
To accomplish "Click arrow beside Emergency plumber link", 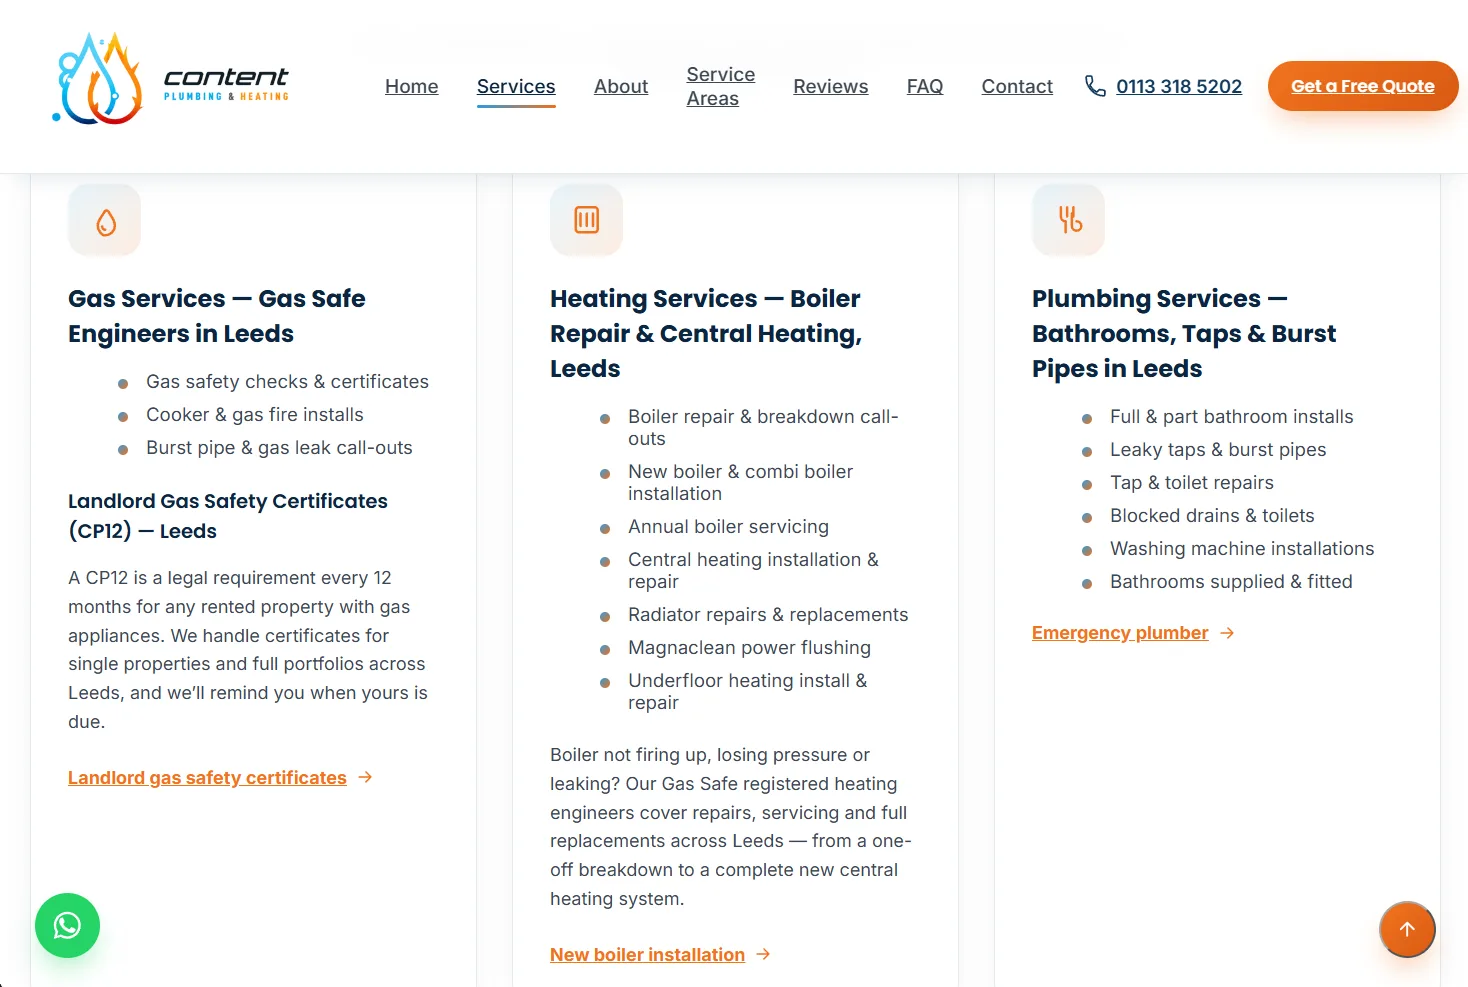I will 1227,633.
